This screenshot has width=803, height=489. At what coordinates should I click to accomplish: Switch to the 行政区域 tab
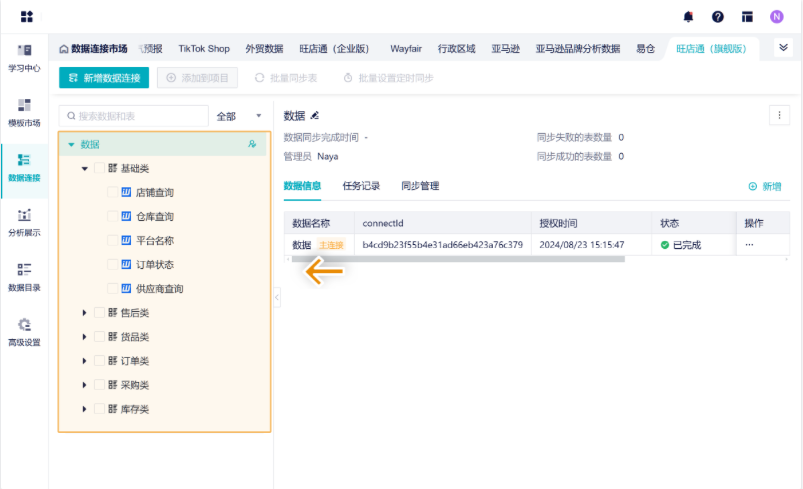(x=456, y=49)
